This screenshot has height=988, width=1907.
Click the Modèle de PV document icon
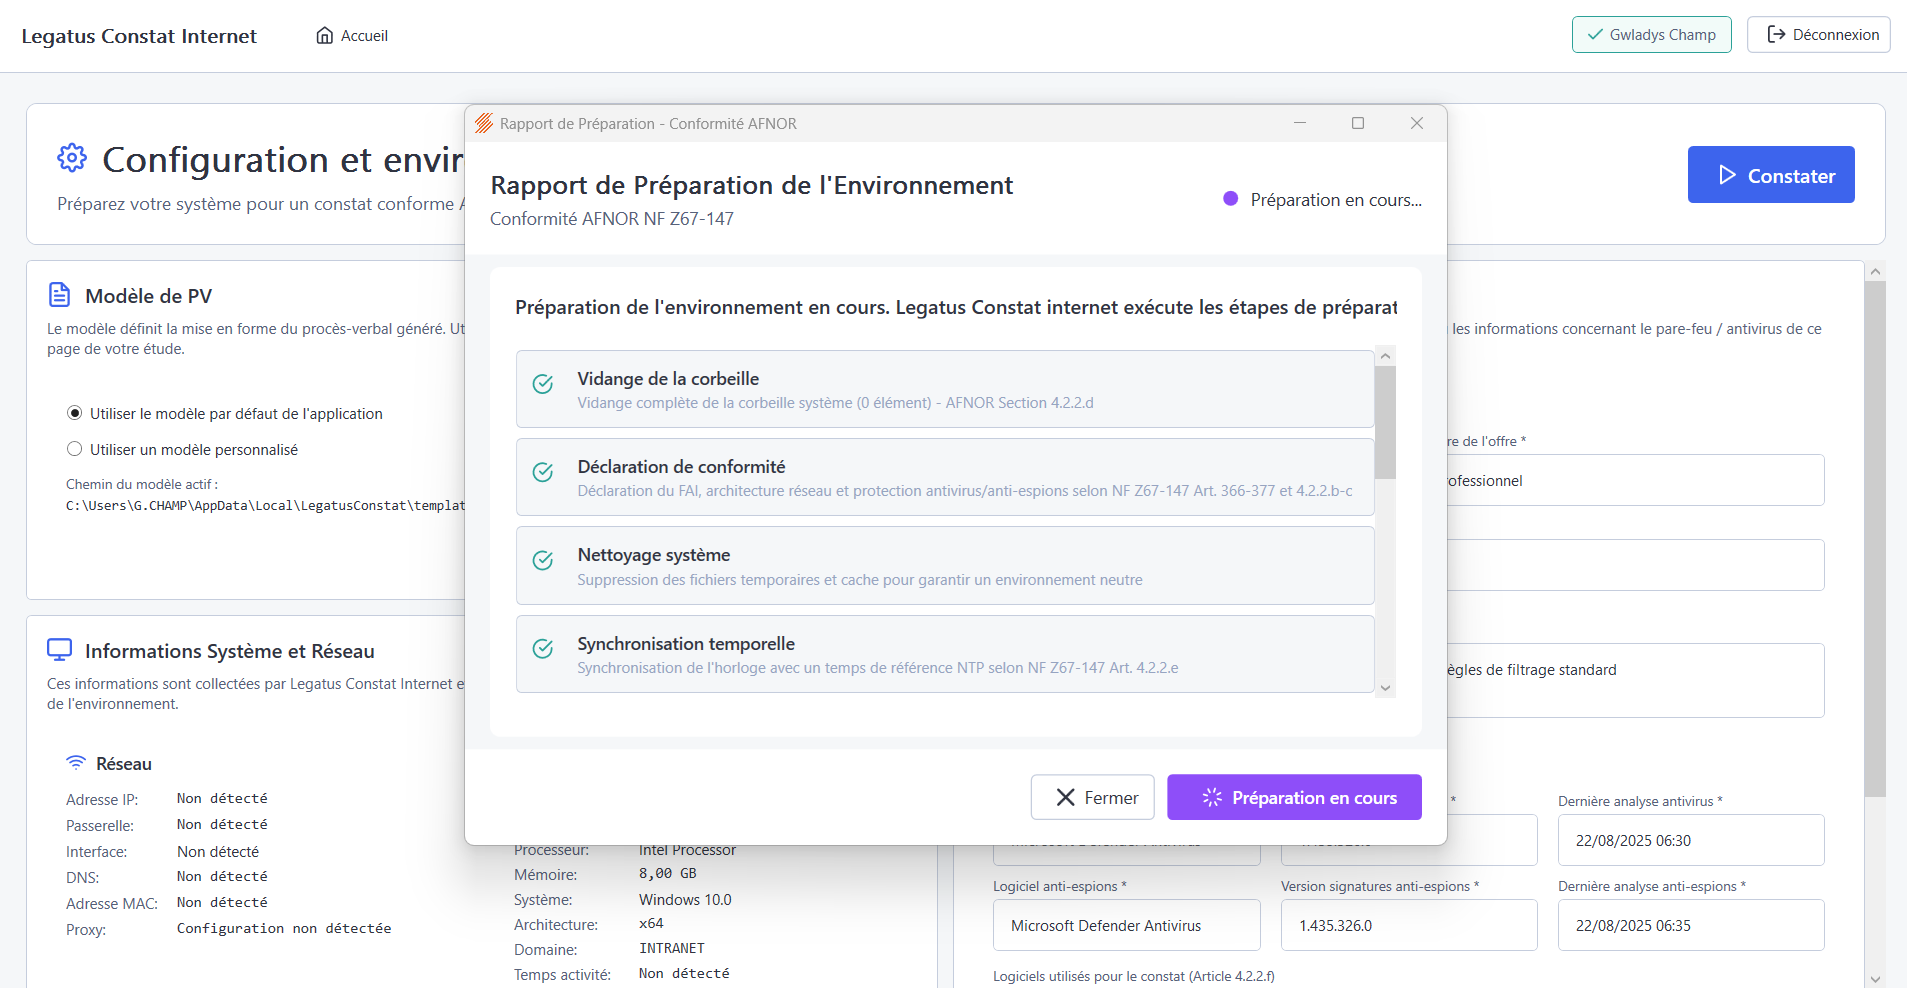click(60, 295)
